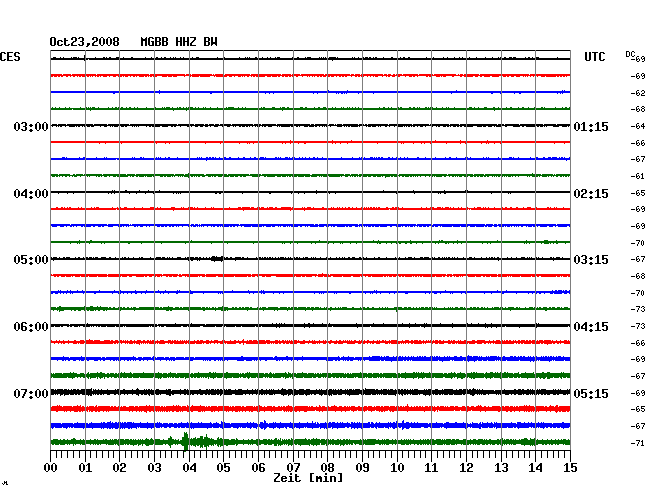The image size is (650, 494).
Task: Click minute 15 on the time axis
Action: [x=570, y=468]
